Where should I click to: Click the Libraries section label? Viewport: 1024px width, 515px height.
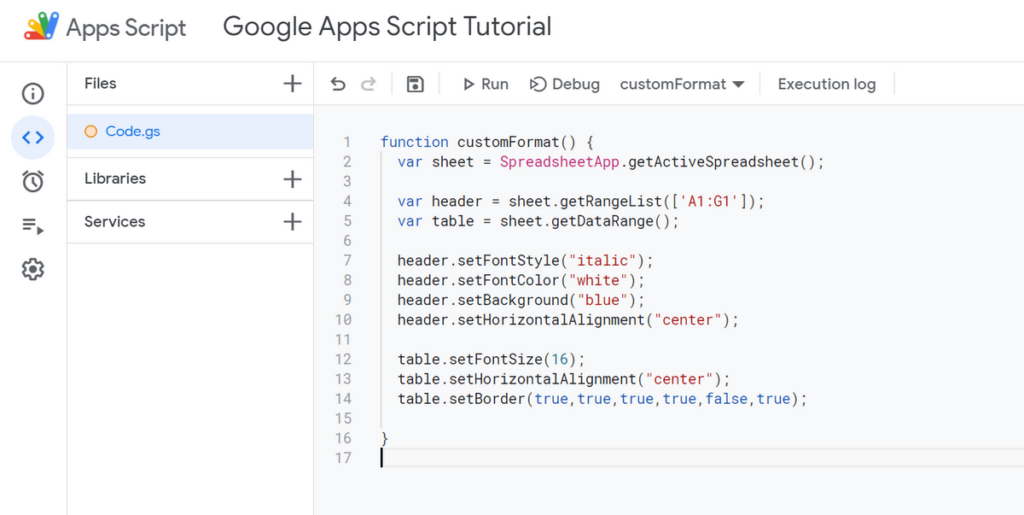click(x=115, y=178)
